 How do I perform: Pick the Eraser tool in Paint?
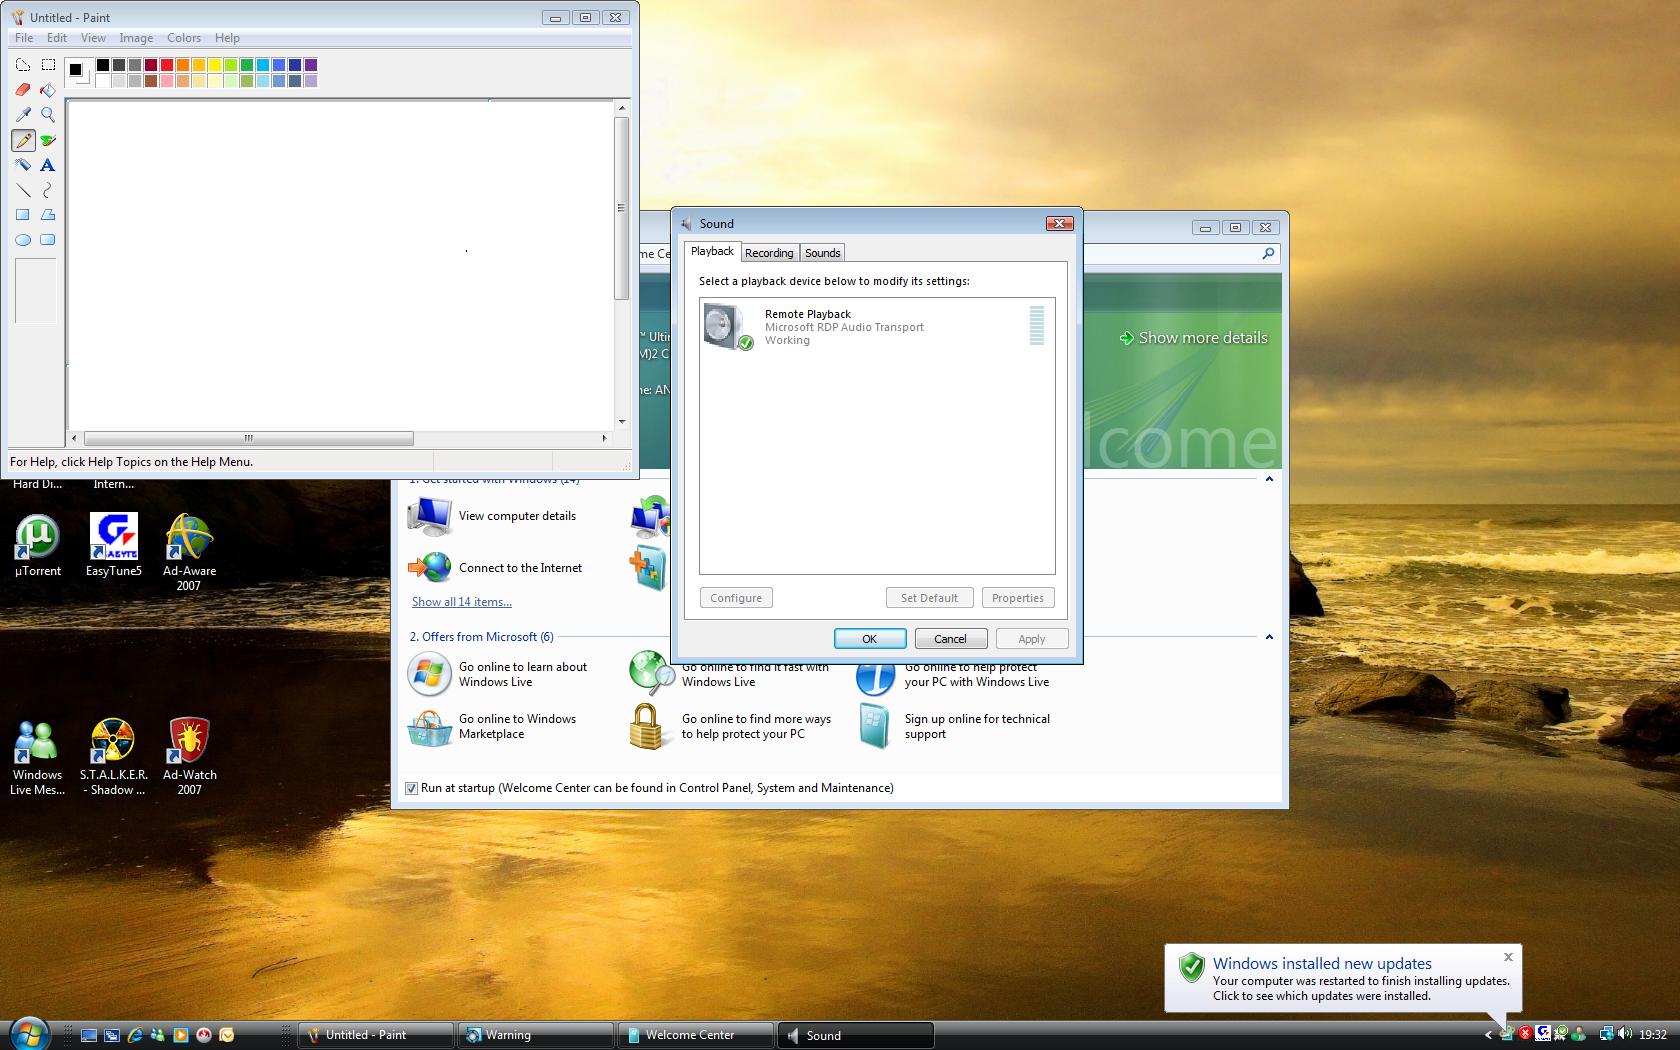pyautogui.click(x=23, y=90)
